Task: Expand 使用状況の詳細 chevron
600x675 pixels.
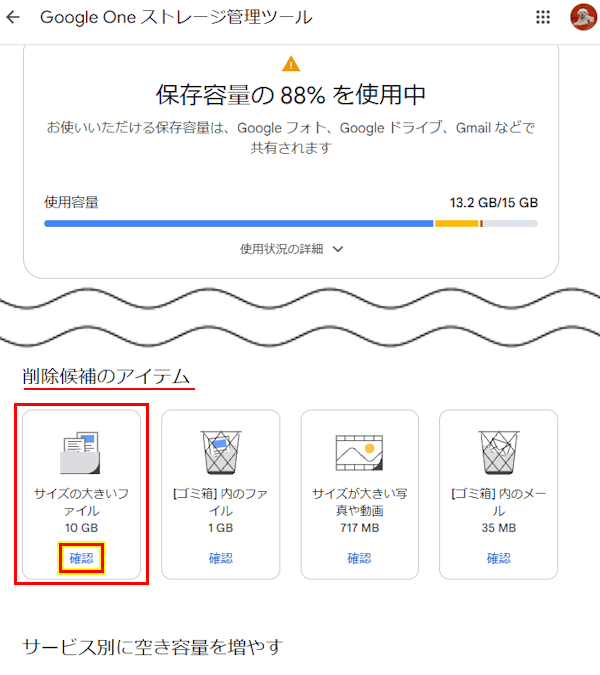Action: [338, 249]
